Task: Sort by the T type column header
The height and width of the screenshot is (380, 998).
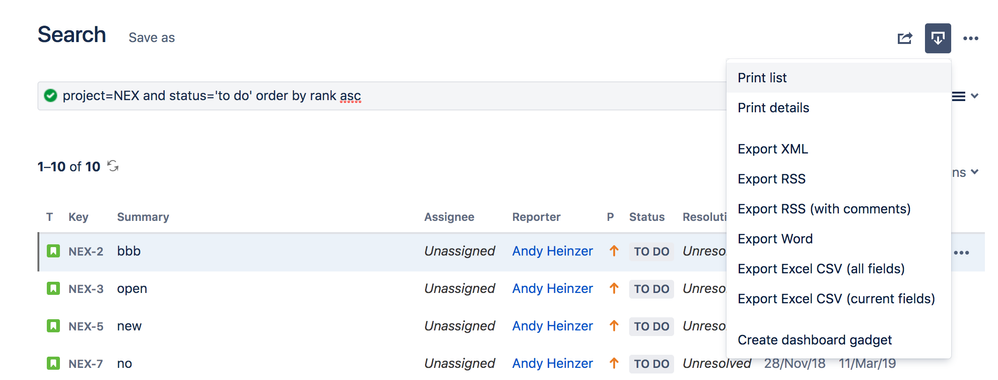Action: [50, 217]
